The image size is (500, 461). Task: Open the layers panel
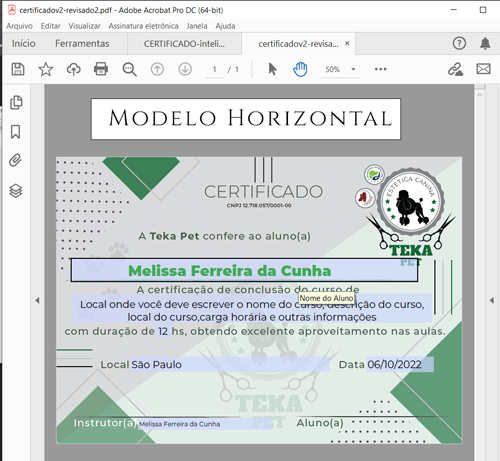pyautogui.click(x=16, y=191)
